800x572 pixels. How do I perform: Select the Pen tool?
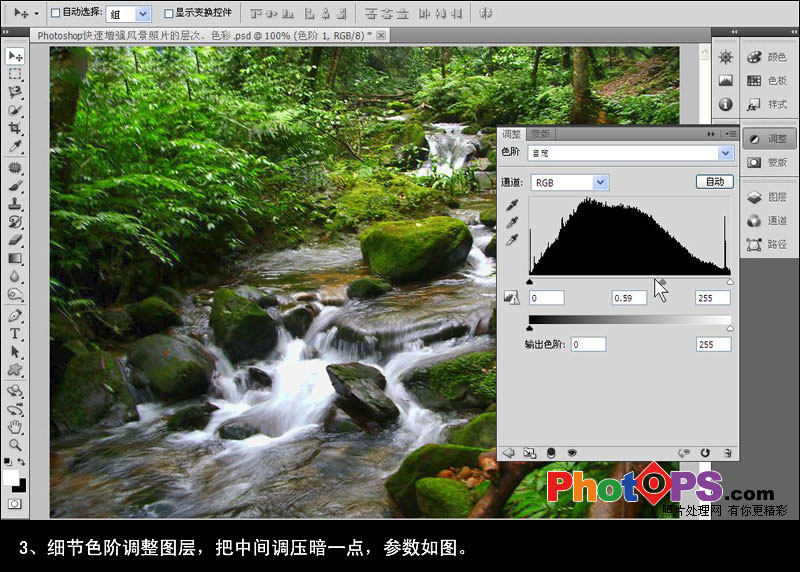(15, 315)
